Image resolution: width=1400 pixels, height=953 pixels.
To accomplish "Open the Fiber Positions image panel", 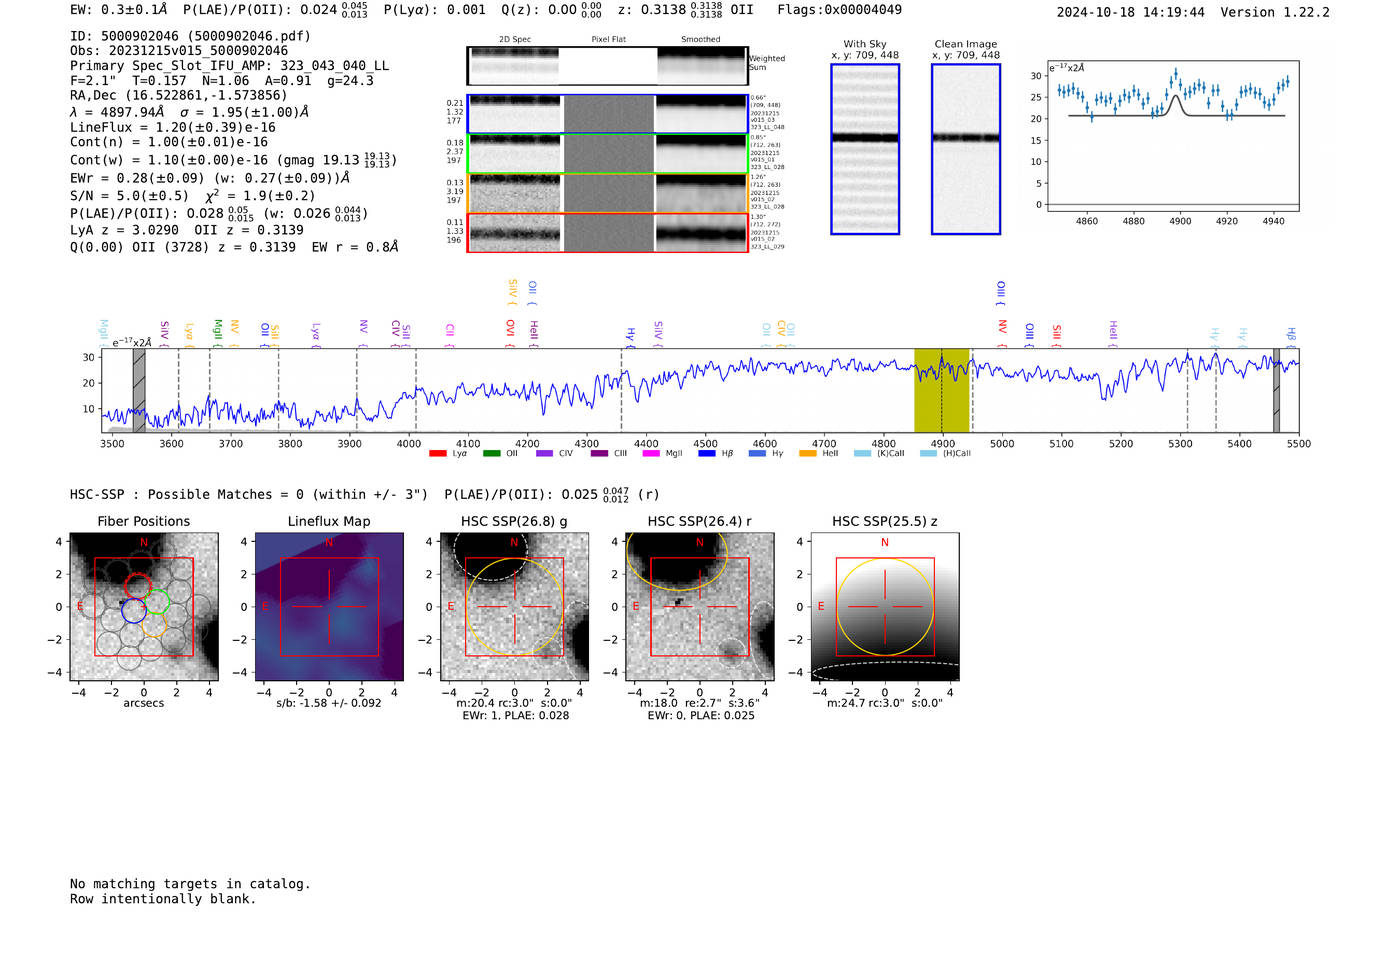I will [x=144, y=607].
